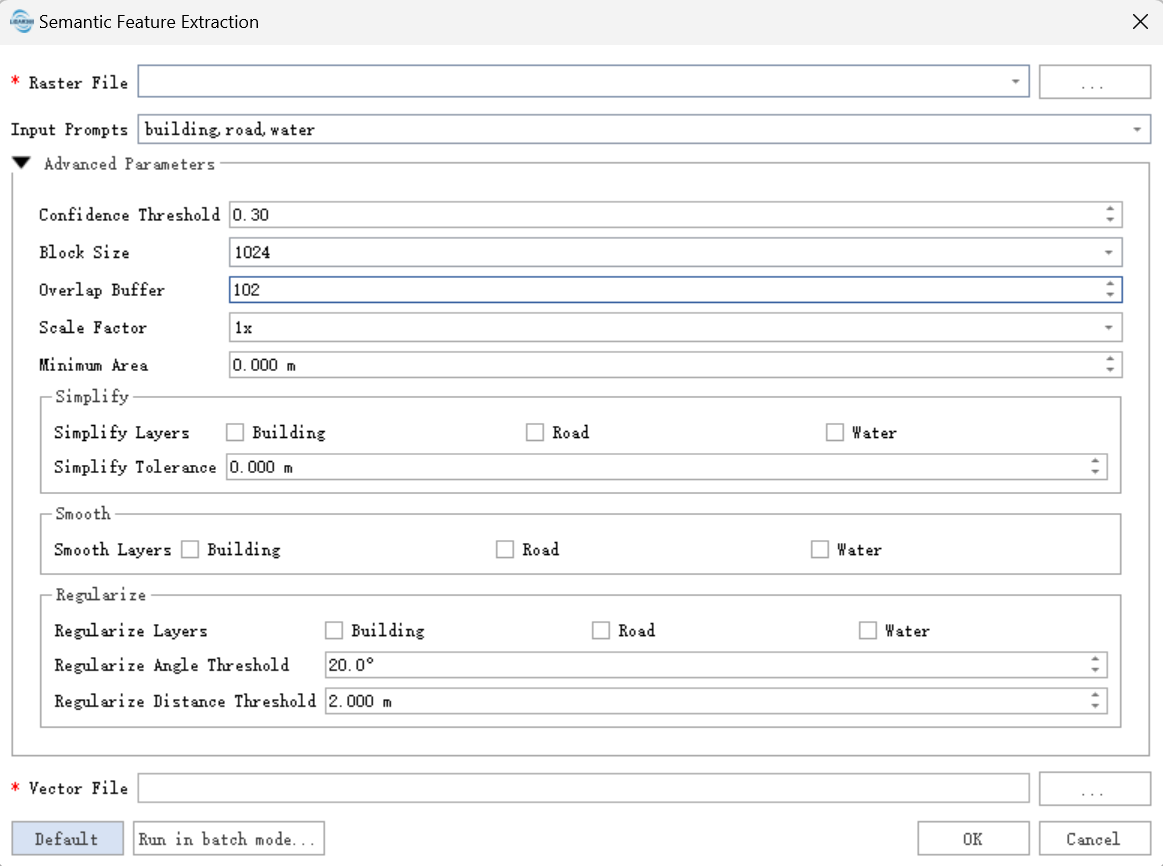Reset parameters with the Default button
1163x866 pixels.
click(x=67, y=839)
